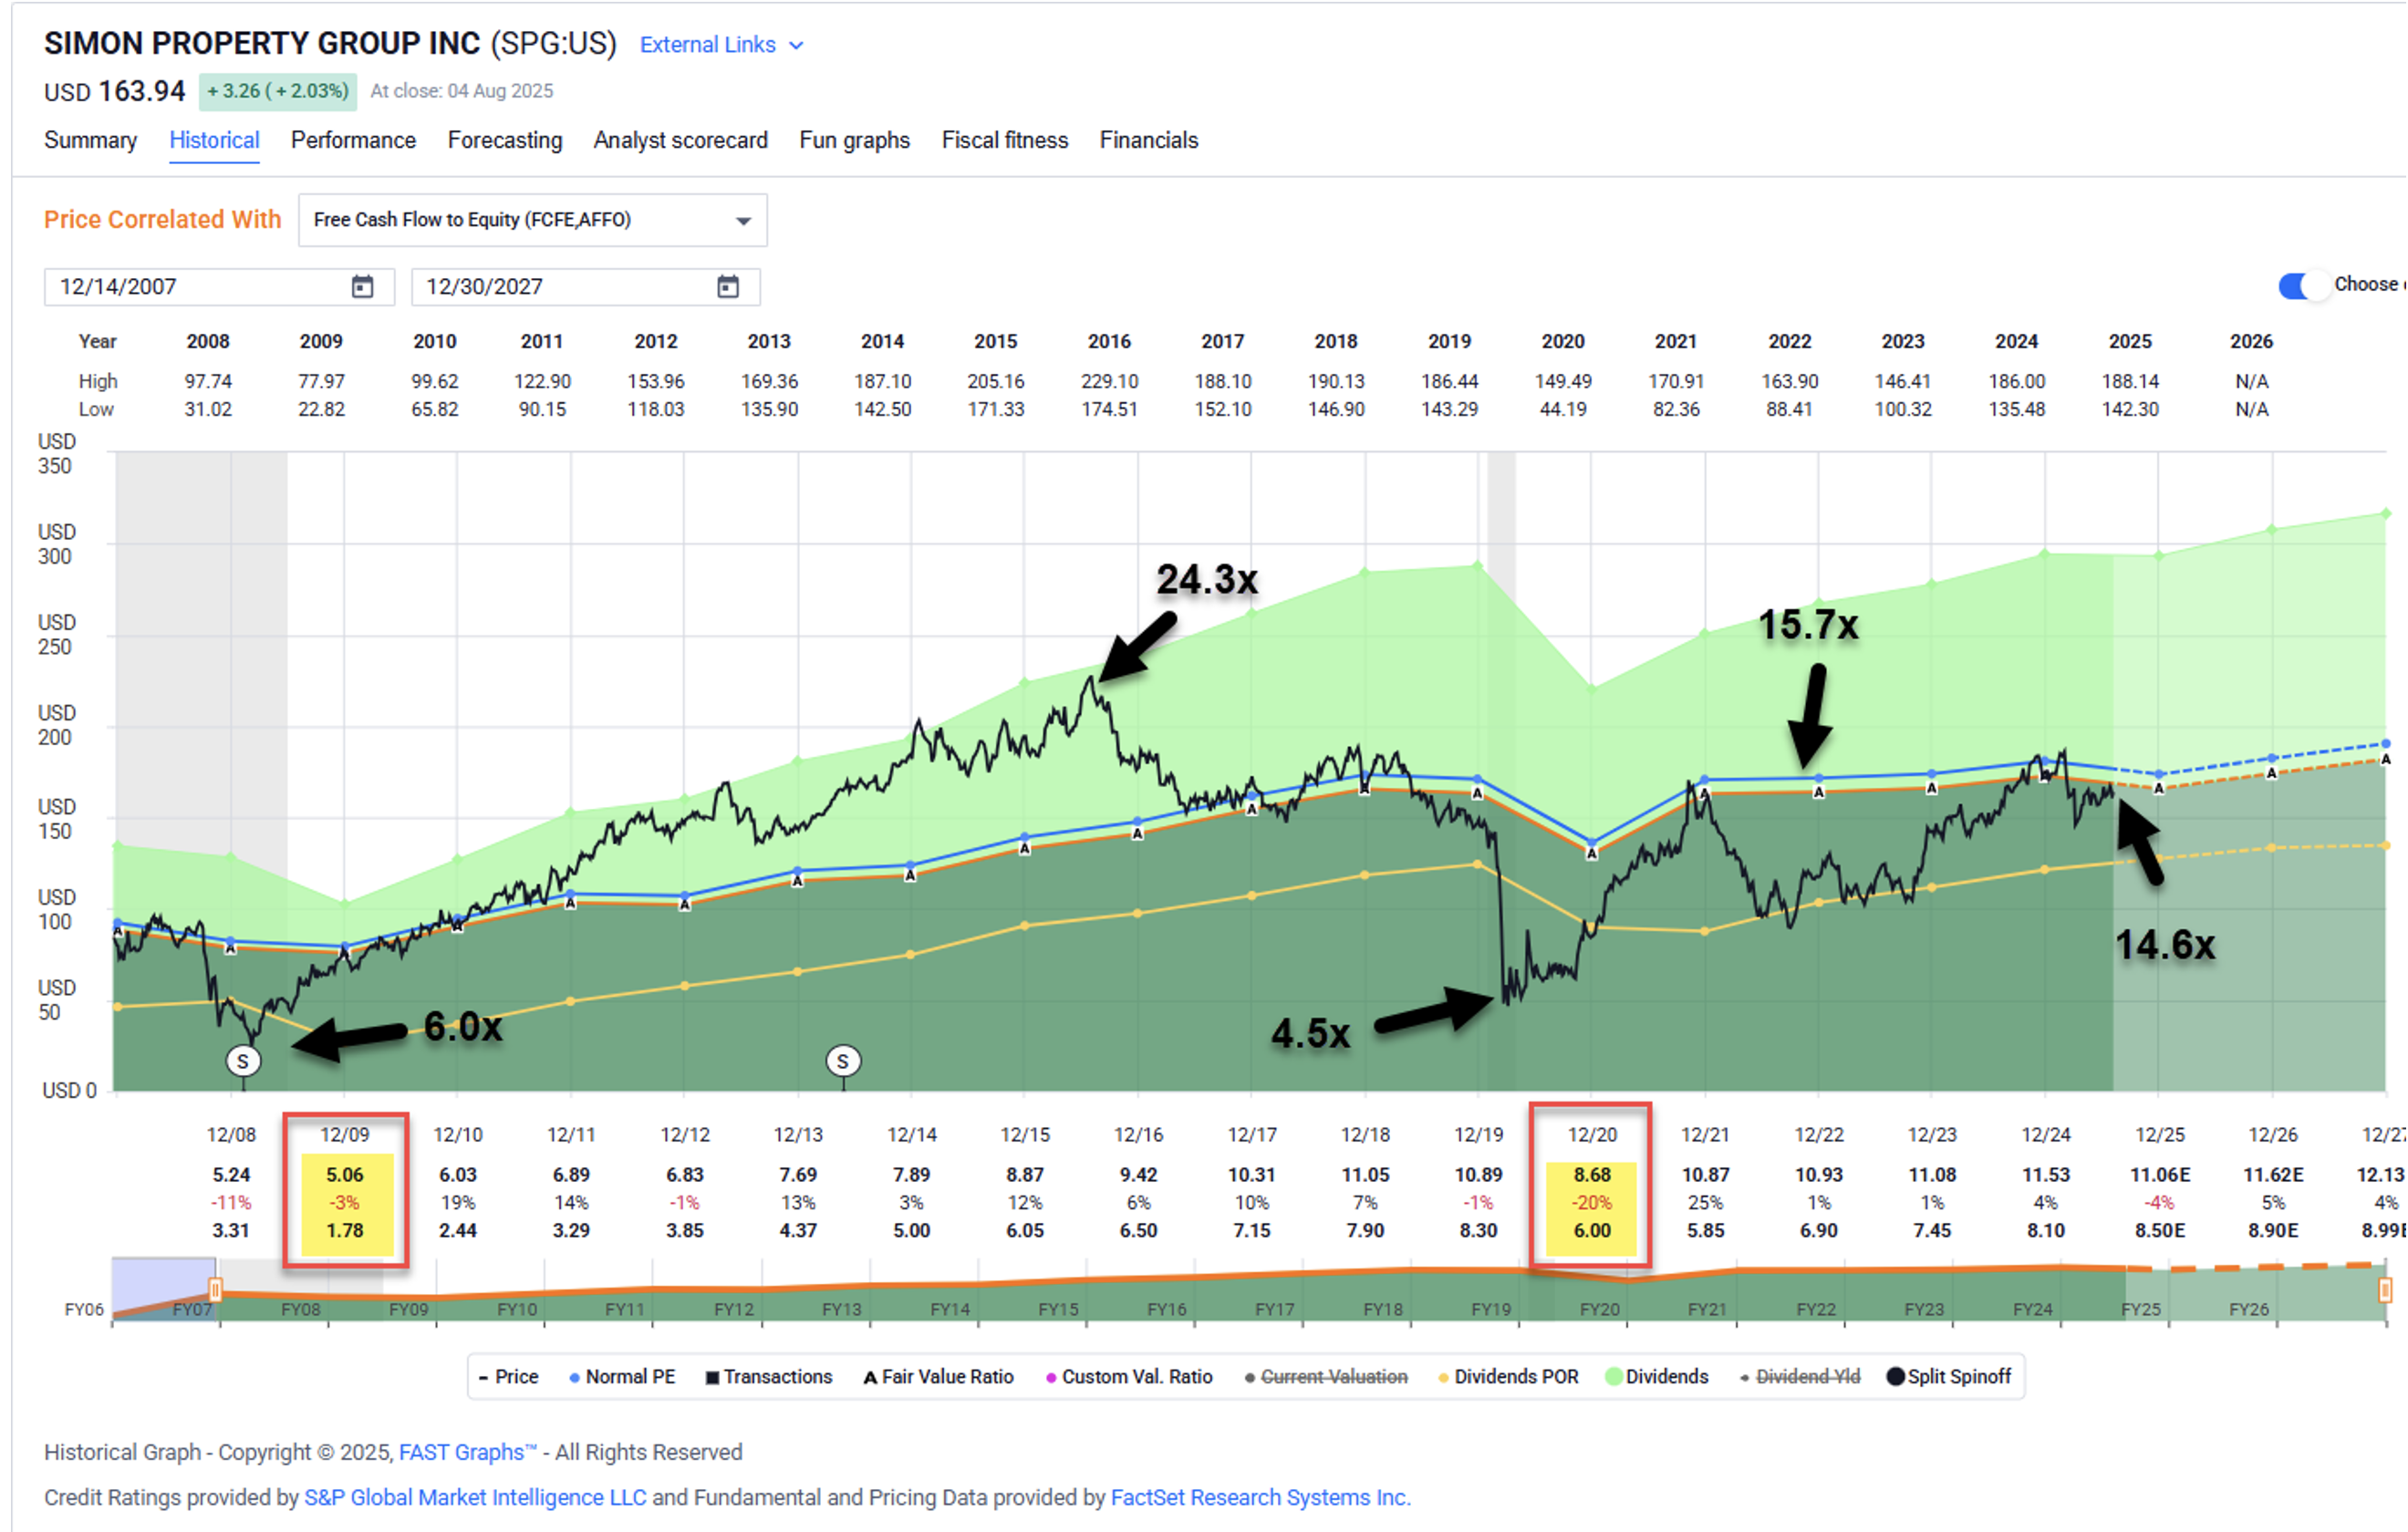Toggle the Split Spinoff legend item
The height and width of the screenshot is (1532, 2408).
tap(1948, 1377)
